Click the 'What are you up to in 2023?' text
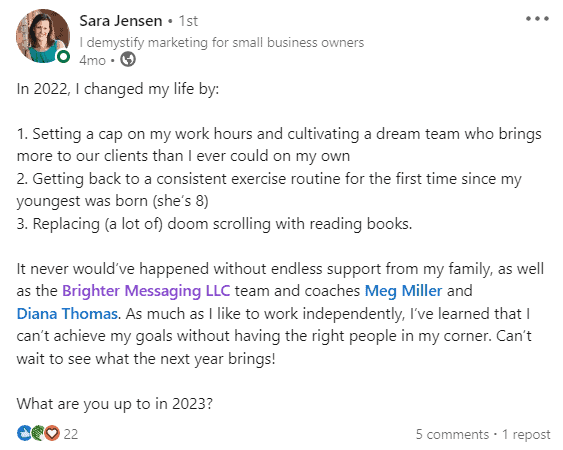The image size is (563, 450). click(x=115, y=404)
